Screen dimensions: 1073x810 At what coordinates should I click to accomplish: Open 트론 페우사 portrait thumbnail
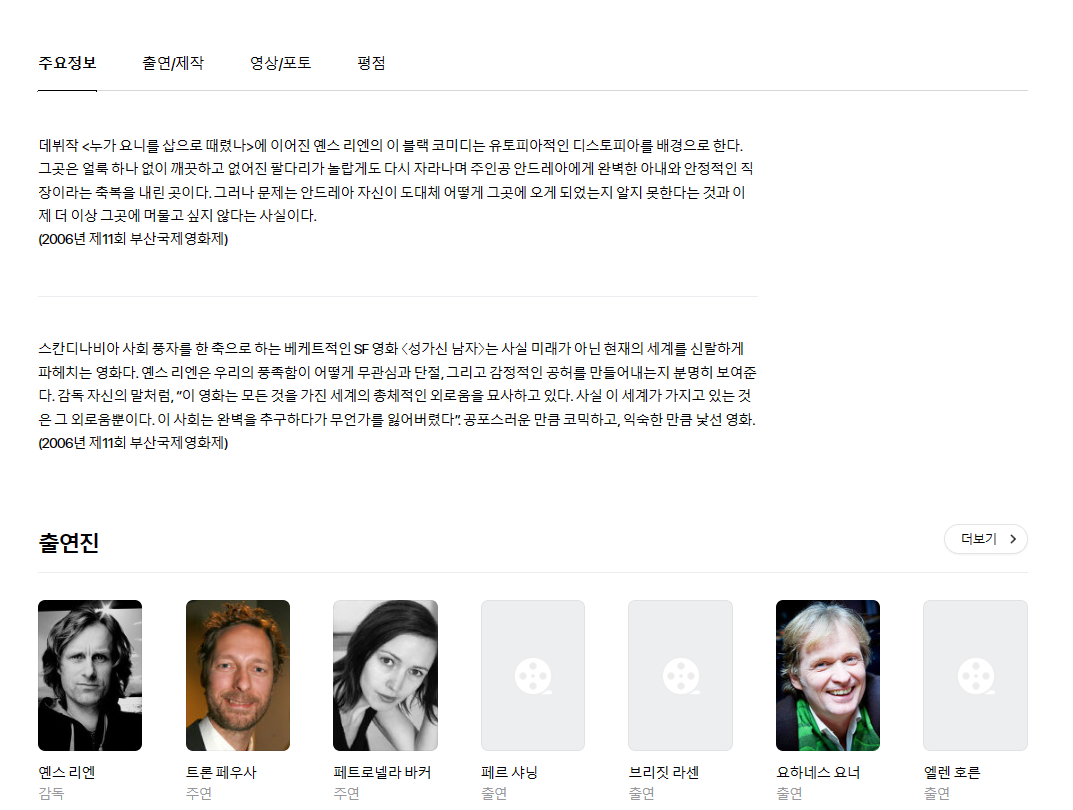[x=237, y=675]
